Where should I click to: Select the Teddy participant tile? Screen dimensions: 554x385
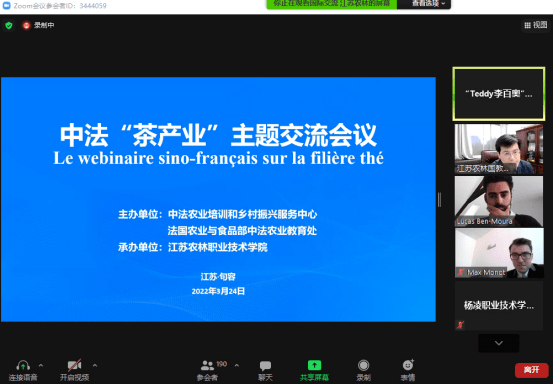pos(499,94)
